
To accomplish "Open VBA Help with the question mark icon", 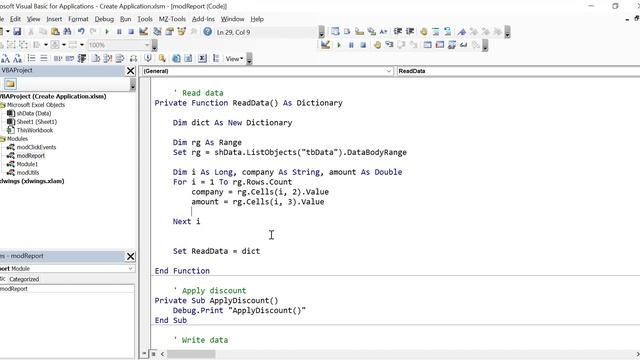I will pyautogui.click(x=207, y=32).
